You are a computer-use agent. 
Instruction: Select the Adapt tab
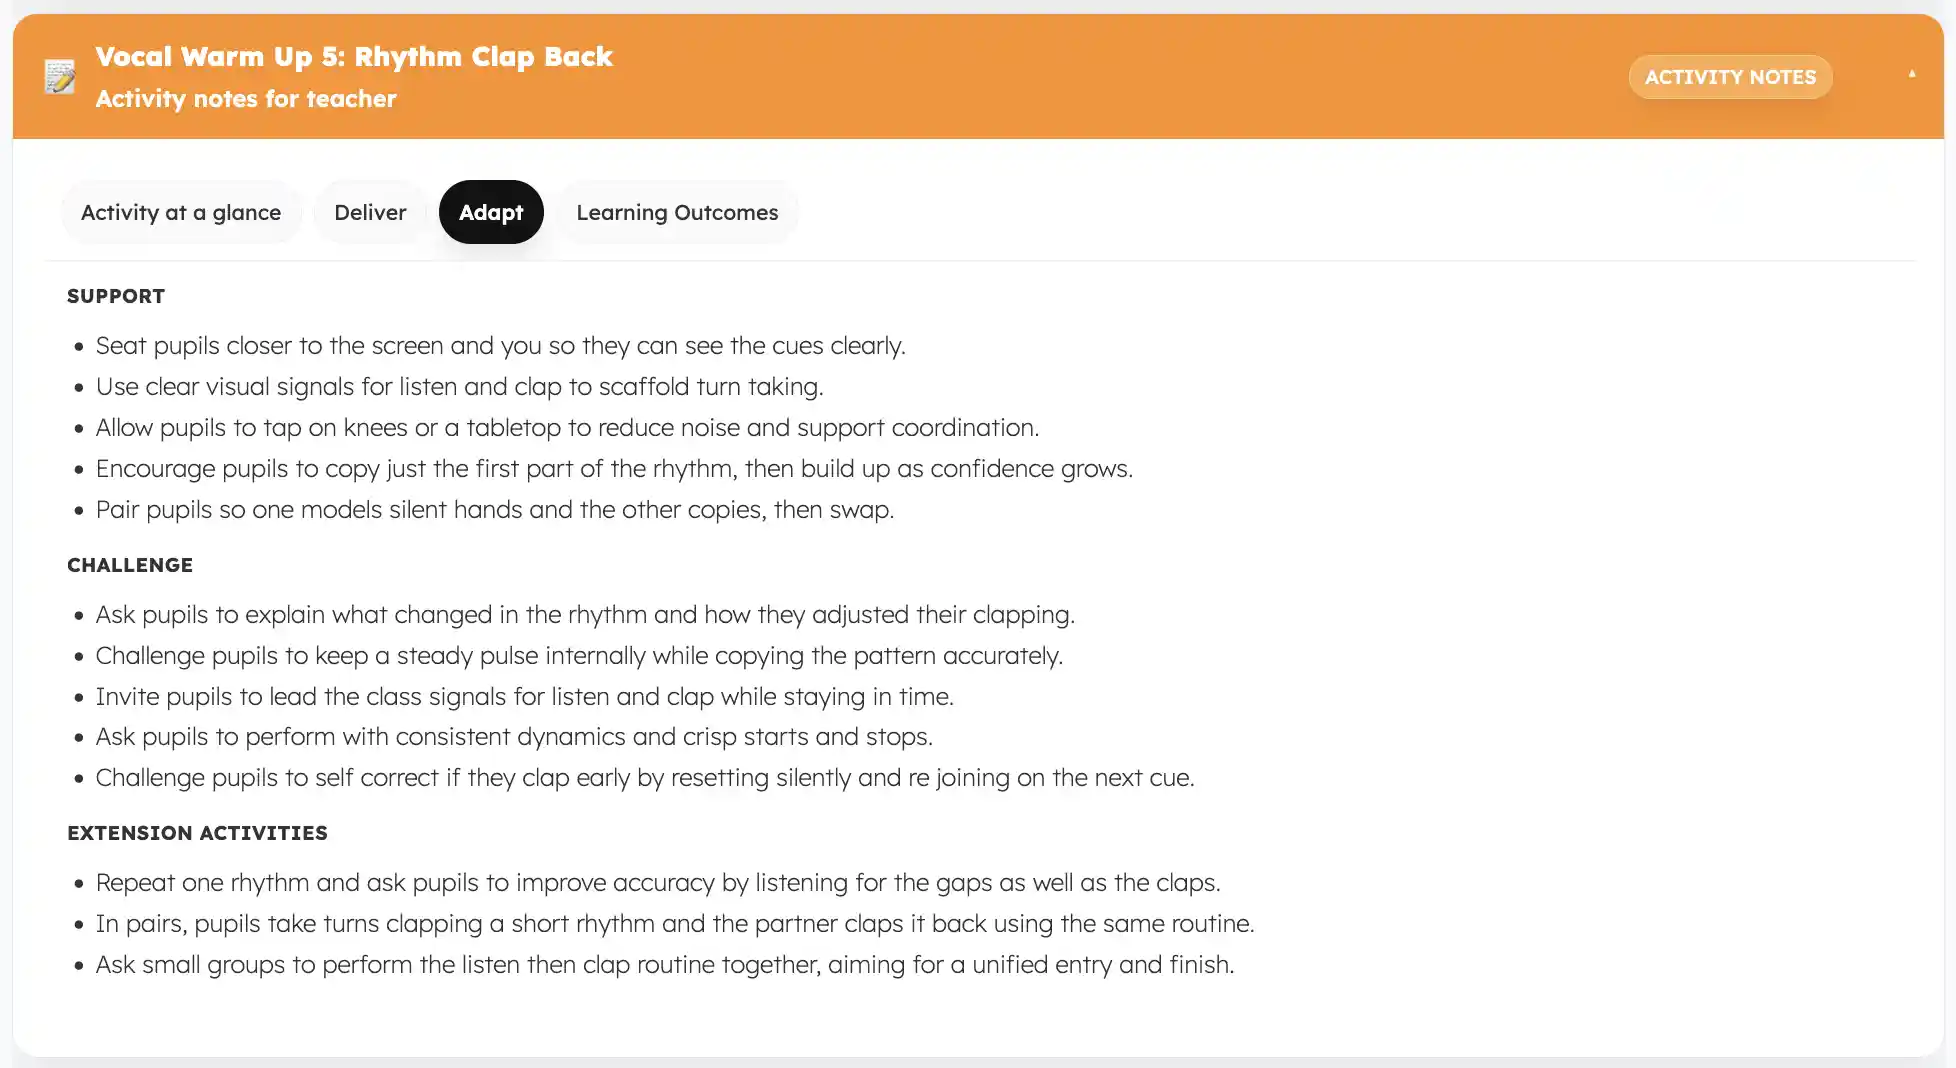pyautogui.click(x=491, y=212)
